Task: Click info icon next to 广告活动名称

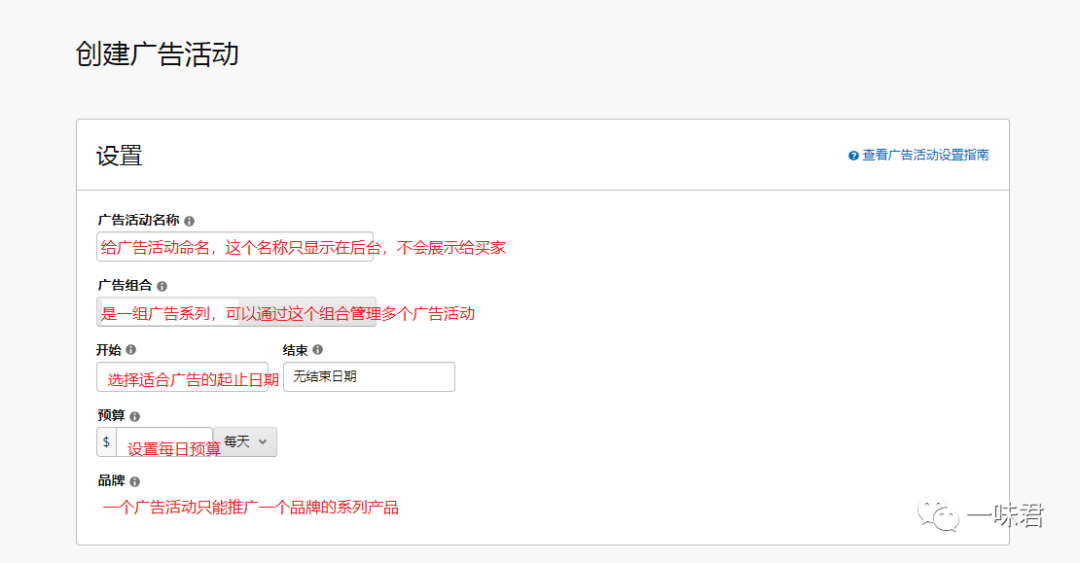Action: click(x=189, y=221)
